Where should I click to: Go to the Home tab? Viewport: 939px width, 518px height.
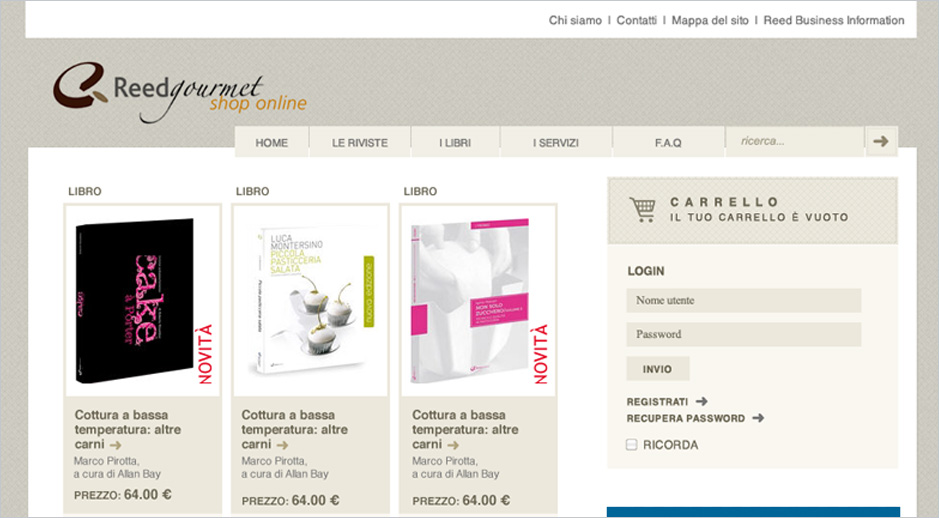point(272,142)
